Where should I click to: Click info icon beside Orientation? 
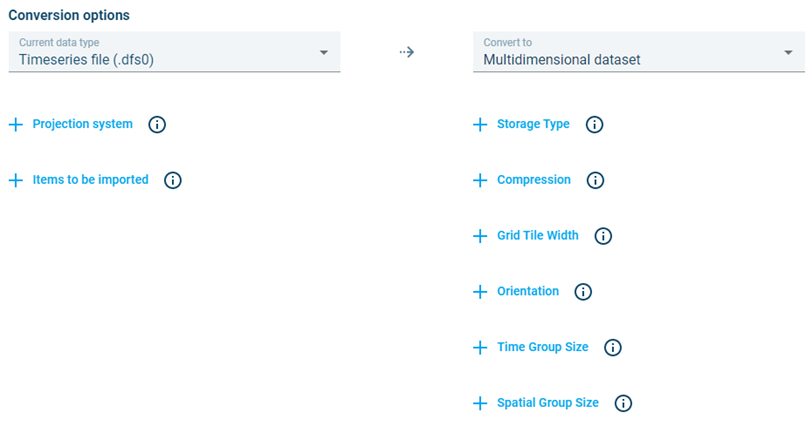coord(584,292)
